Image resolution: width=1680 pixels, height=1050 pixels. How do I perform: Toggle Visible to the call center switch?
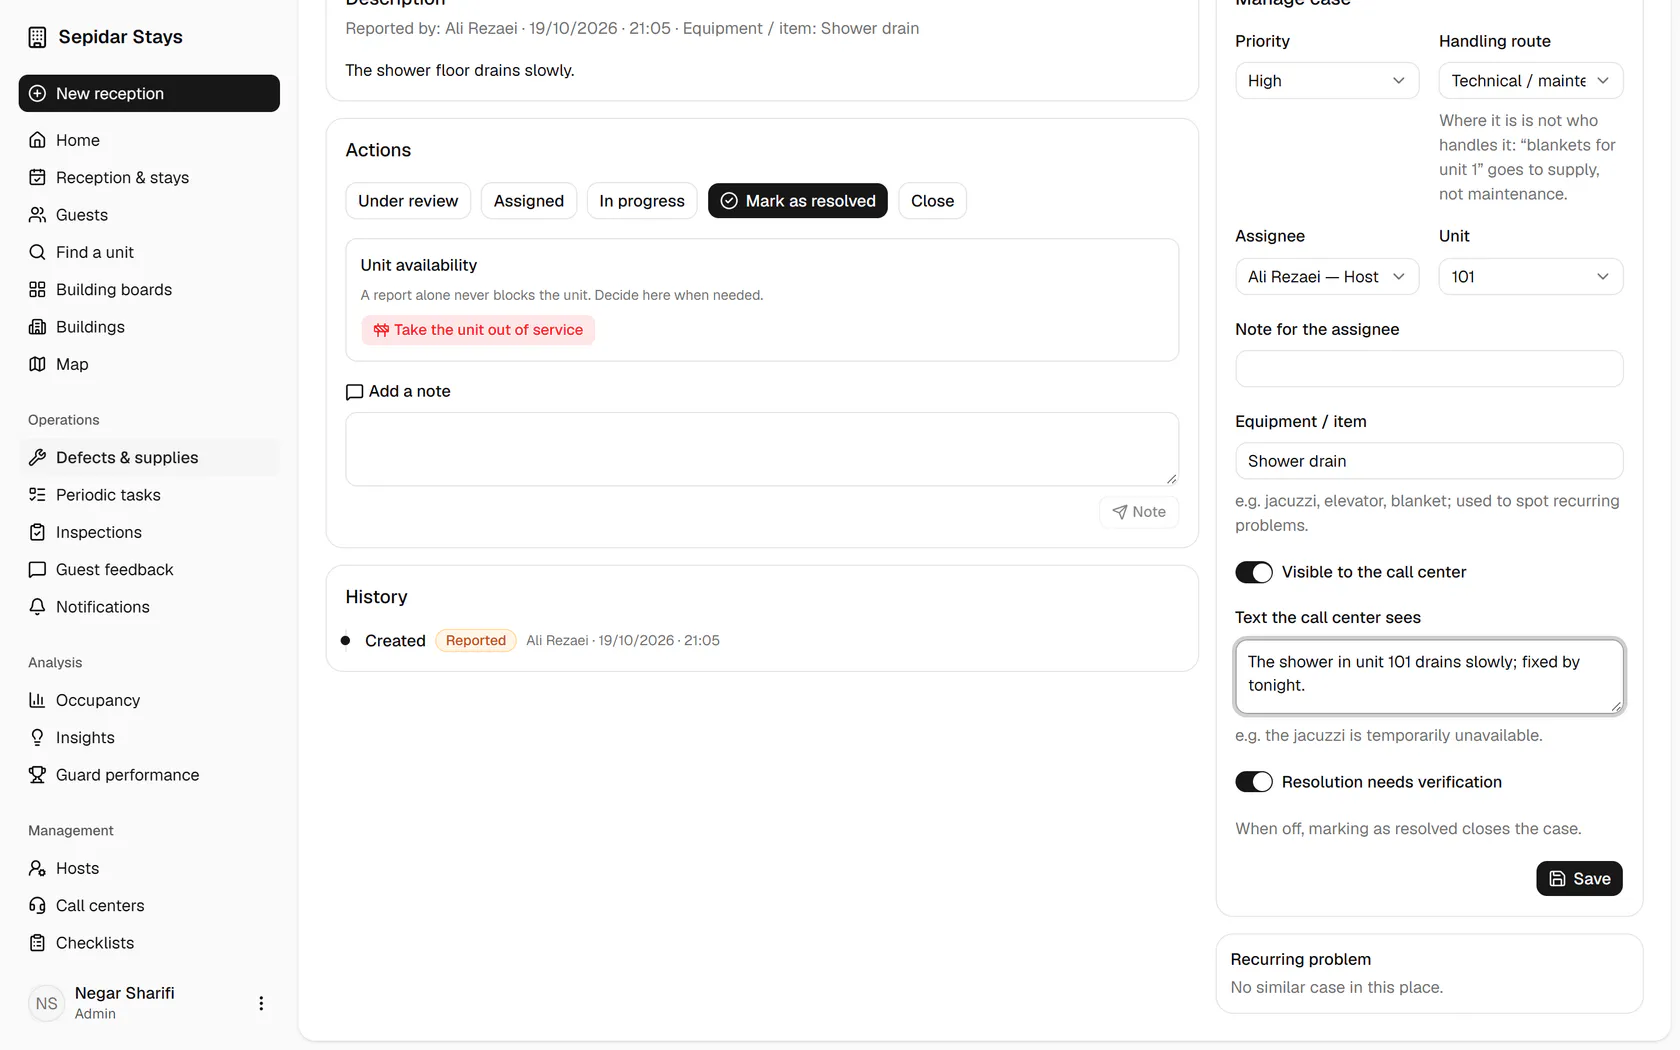click(x=1254, y=572)
